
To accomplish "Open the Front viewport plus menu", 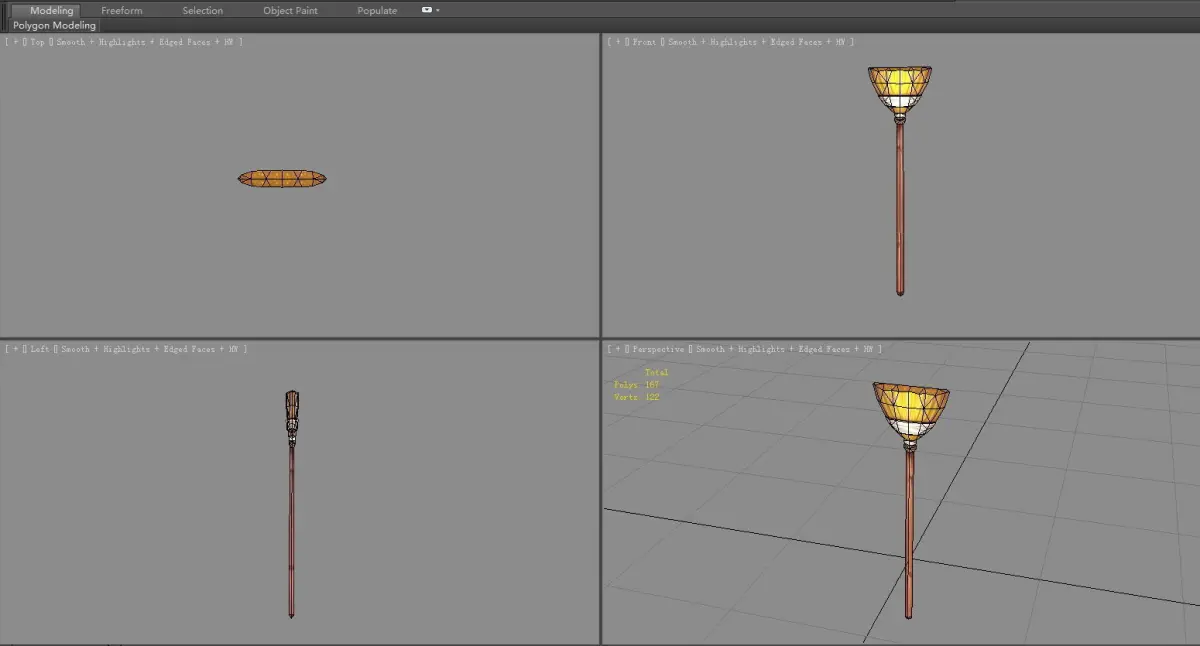I will tap(616, 42).
